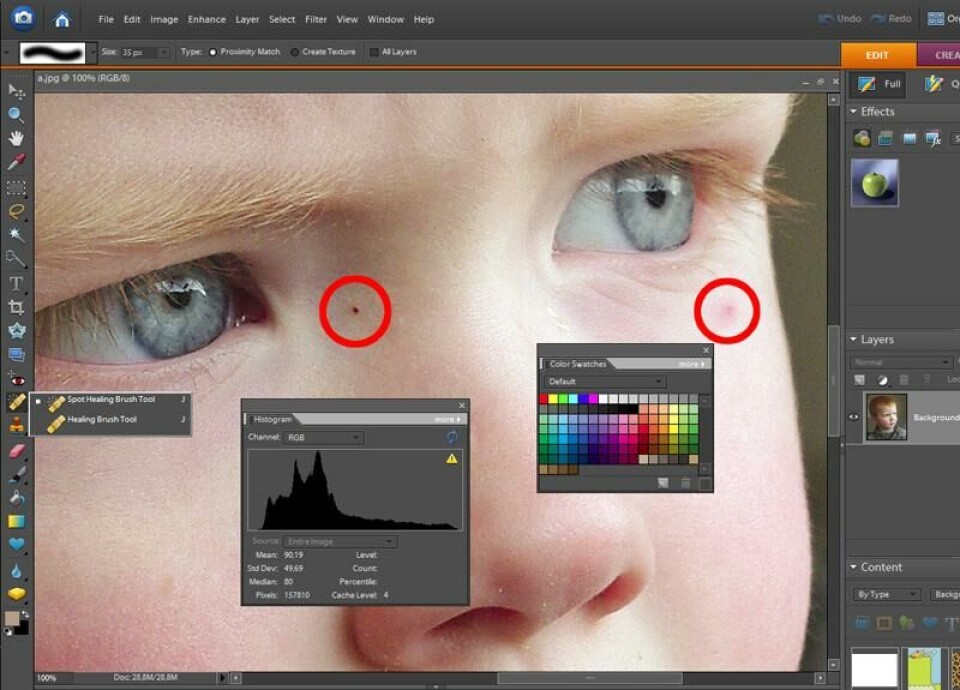Select the green apple effect thumbnail
Screen dimensions: 960x690
tap(874, 183)
